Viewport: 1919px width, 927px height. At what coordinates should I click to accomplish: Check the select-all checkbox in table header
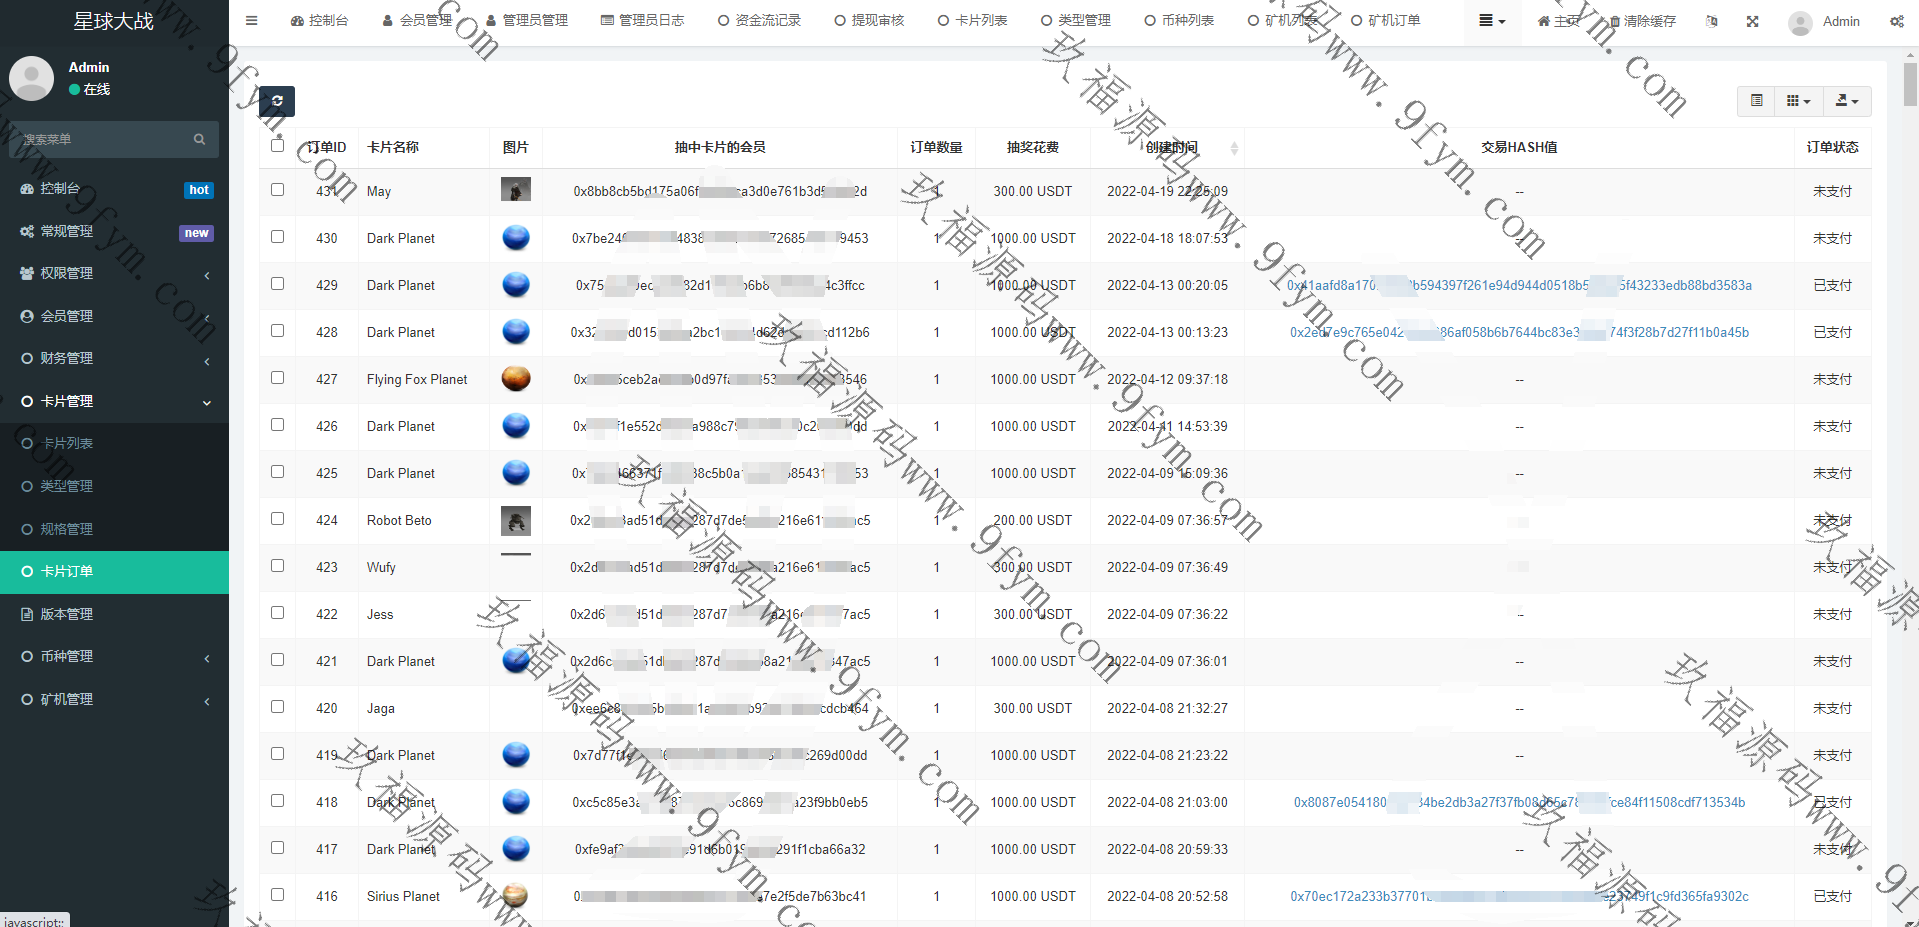pyautogui.click(x=277, y=146)
